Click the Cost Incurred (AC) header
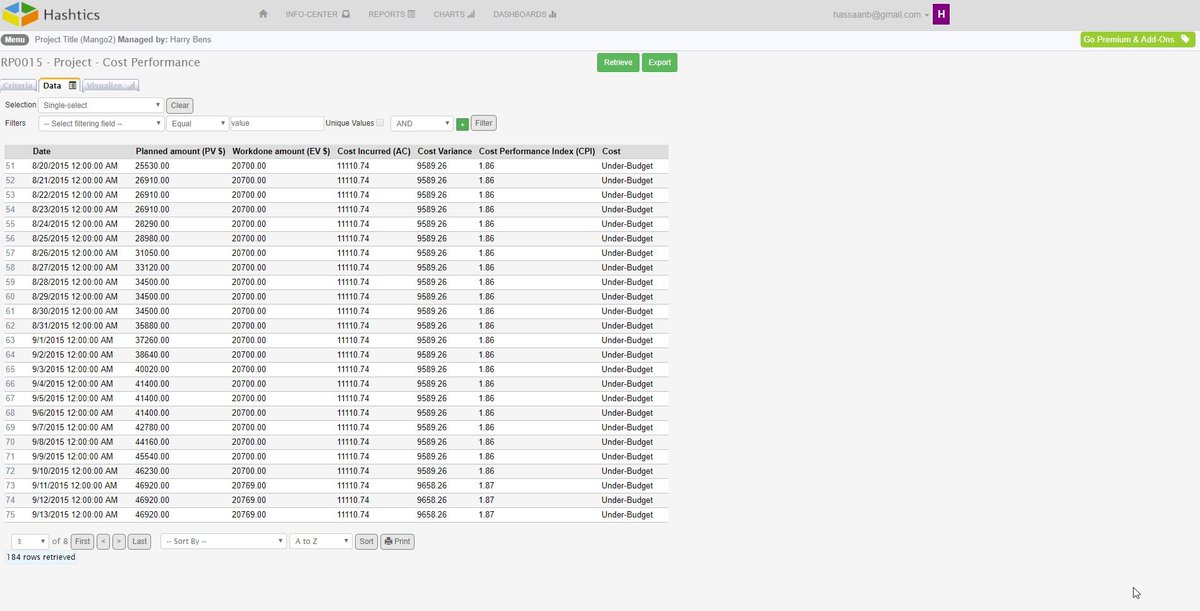The height and width of the screenshot is (611, 1200). (x=374, y=151)
